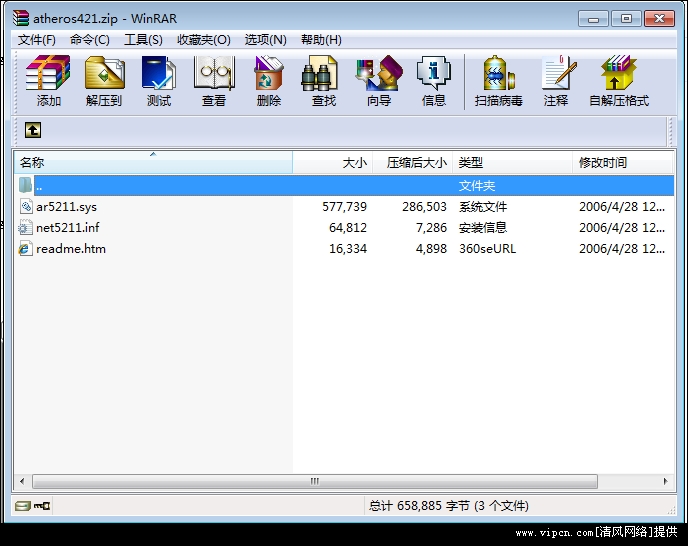
Task: Click the drive icon in status bar
Action: pos(22,506)
